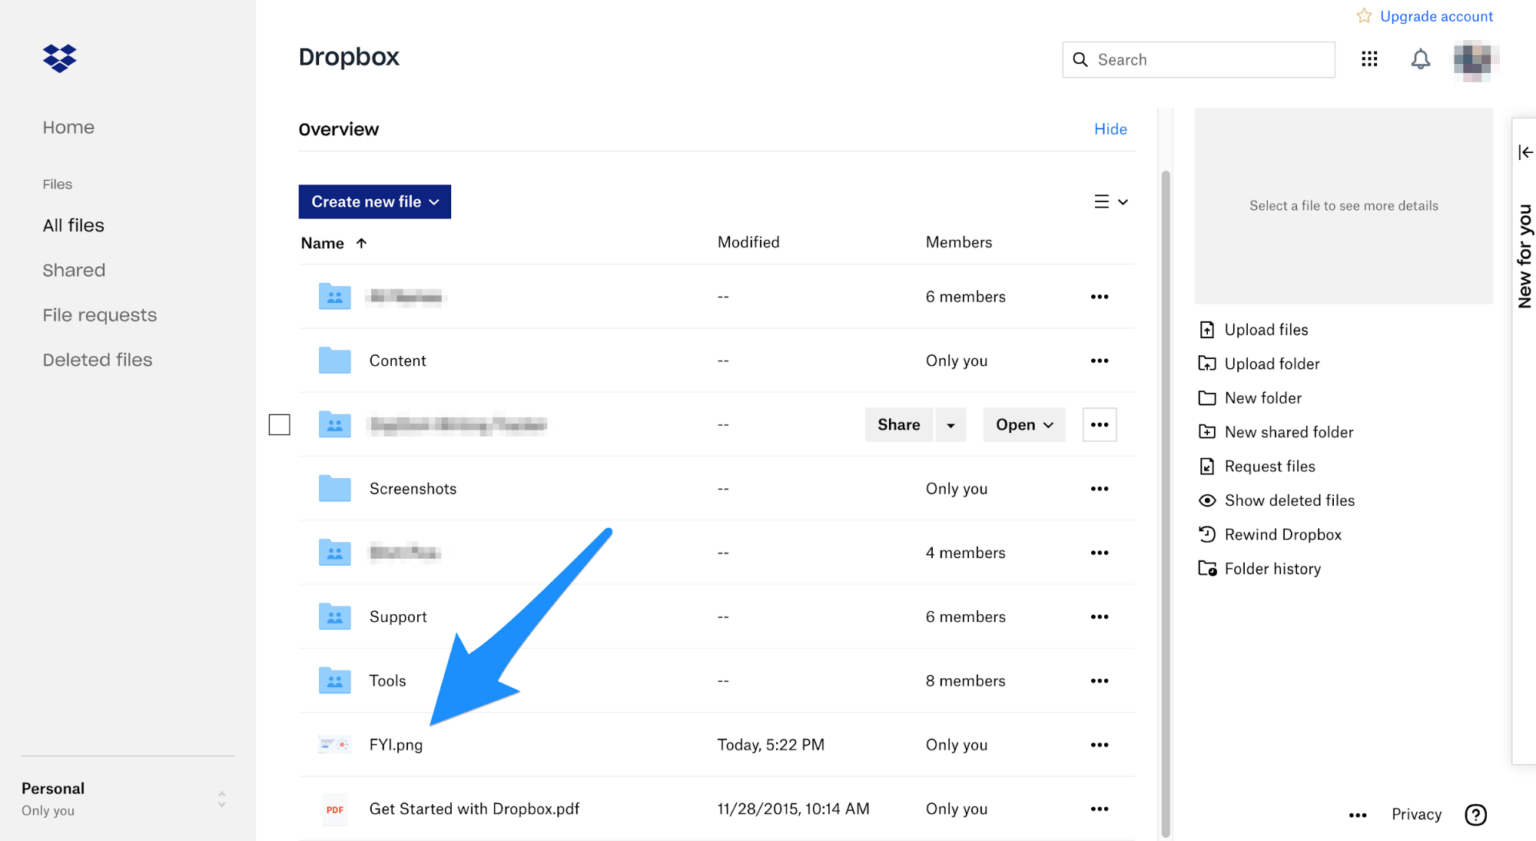The height and width of the screenshot is (841, 1536).
Task: Expand the Create new file dropdown
Action: (375, 201)
